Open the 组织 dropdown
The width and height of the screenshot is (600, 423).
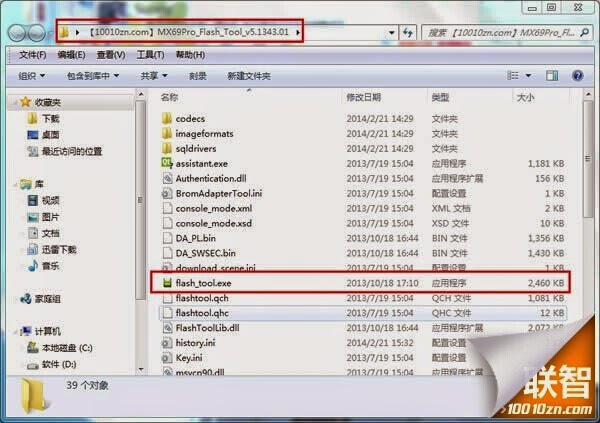pyautogui.click(x=32, y=76)
